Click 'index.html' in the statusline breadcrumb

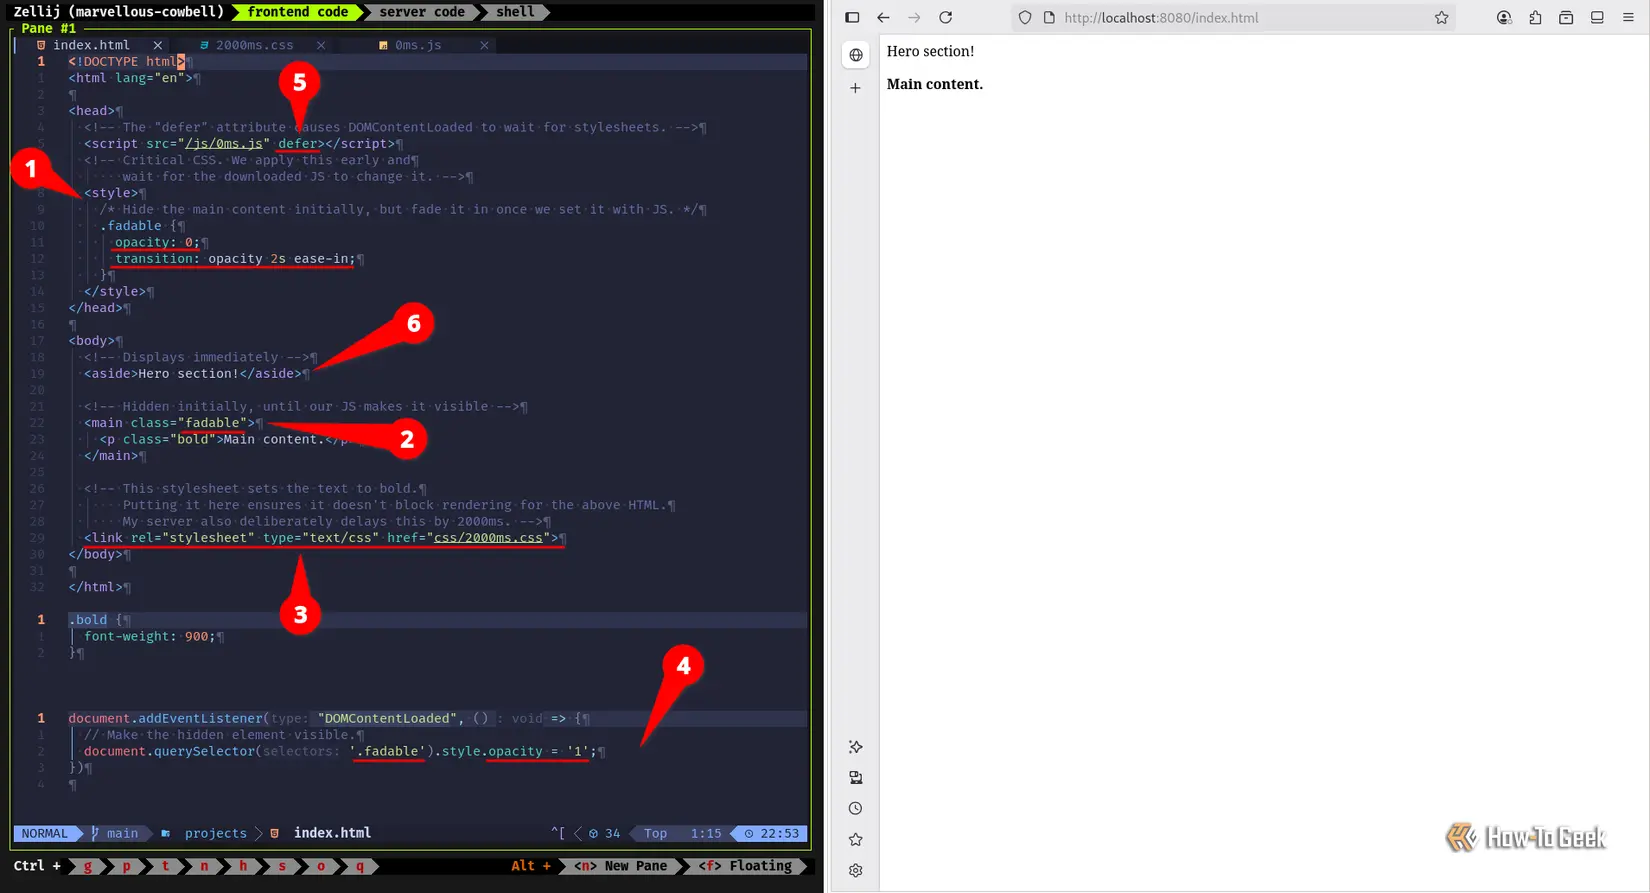click(332, 833)
